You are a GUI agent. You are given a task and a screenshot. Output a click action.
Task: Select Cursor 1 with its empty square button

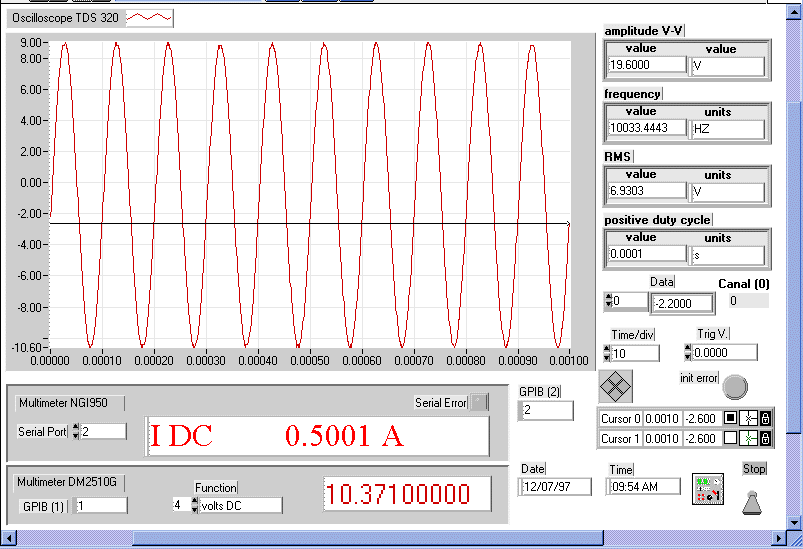730,438
